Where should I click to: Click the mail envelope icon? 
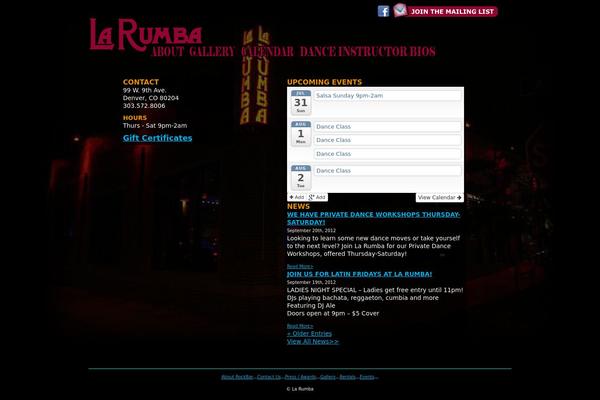[400, 10]
